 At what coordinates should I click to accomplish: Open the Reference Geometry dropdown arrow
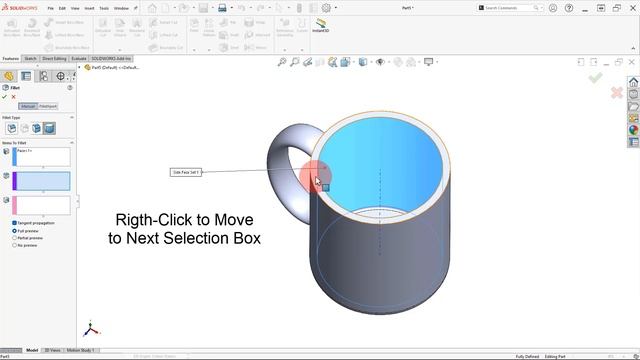tap(284, 50)
